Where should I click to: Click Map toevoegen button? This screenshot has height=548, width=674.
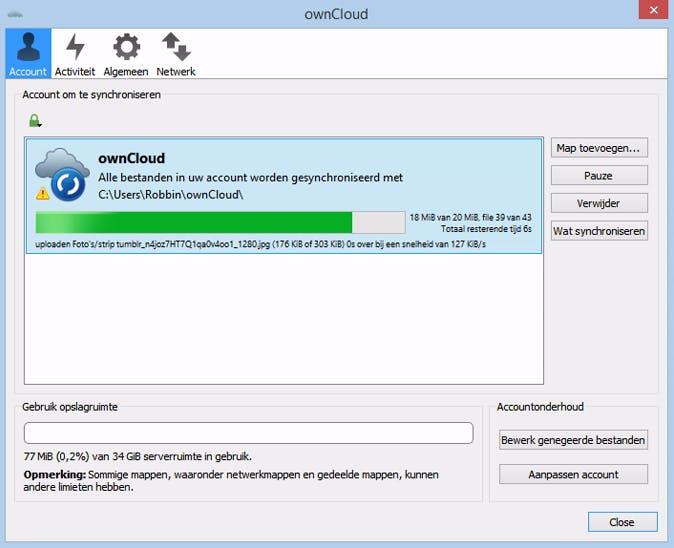599,148
